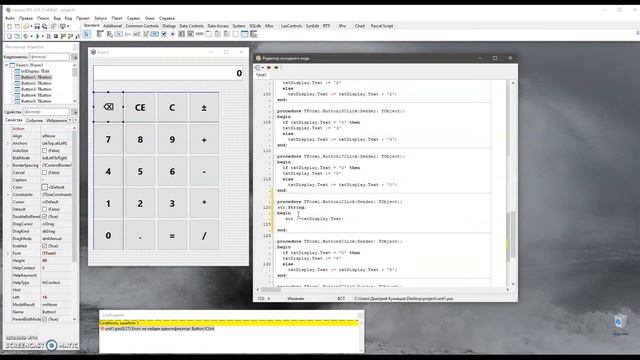
Task: Select the pointer tool in component palette
Action: coord(87,34)
